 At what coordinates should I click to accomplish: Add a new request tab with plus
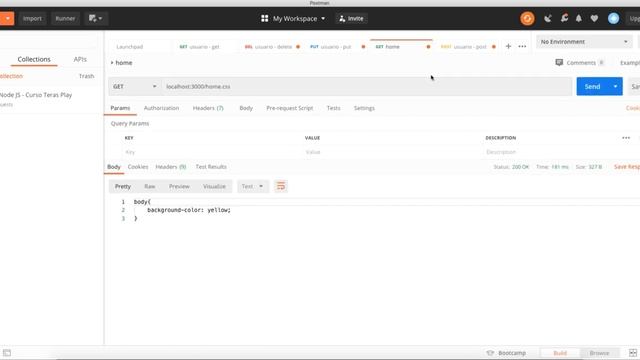[508, 47]
